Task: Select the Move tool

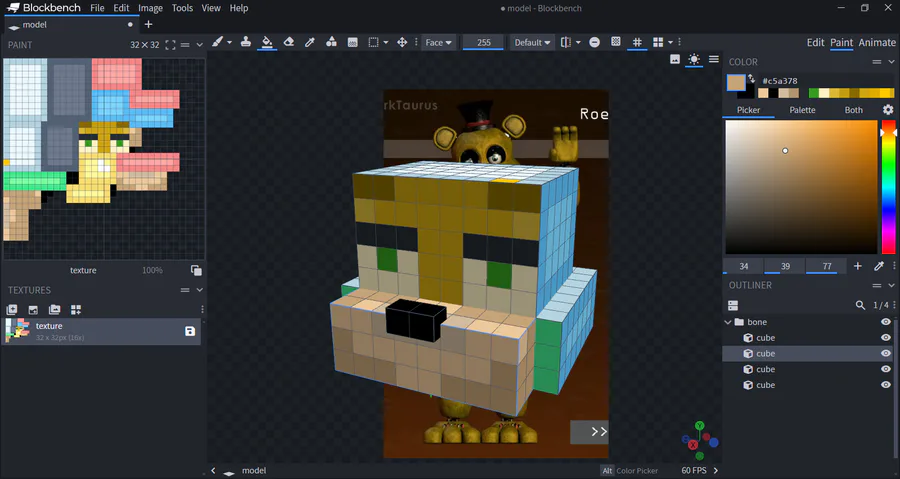Action: coord(402,42)
